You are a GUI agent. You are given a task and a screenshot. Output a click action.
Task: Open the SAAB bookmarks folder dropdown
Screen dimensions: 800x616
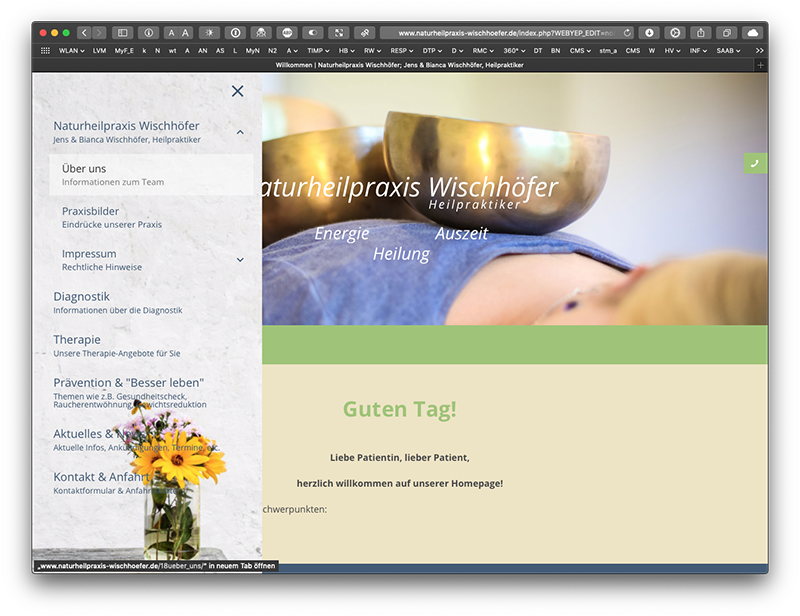coord(727,50)
